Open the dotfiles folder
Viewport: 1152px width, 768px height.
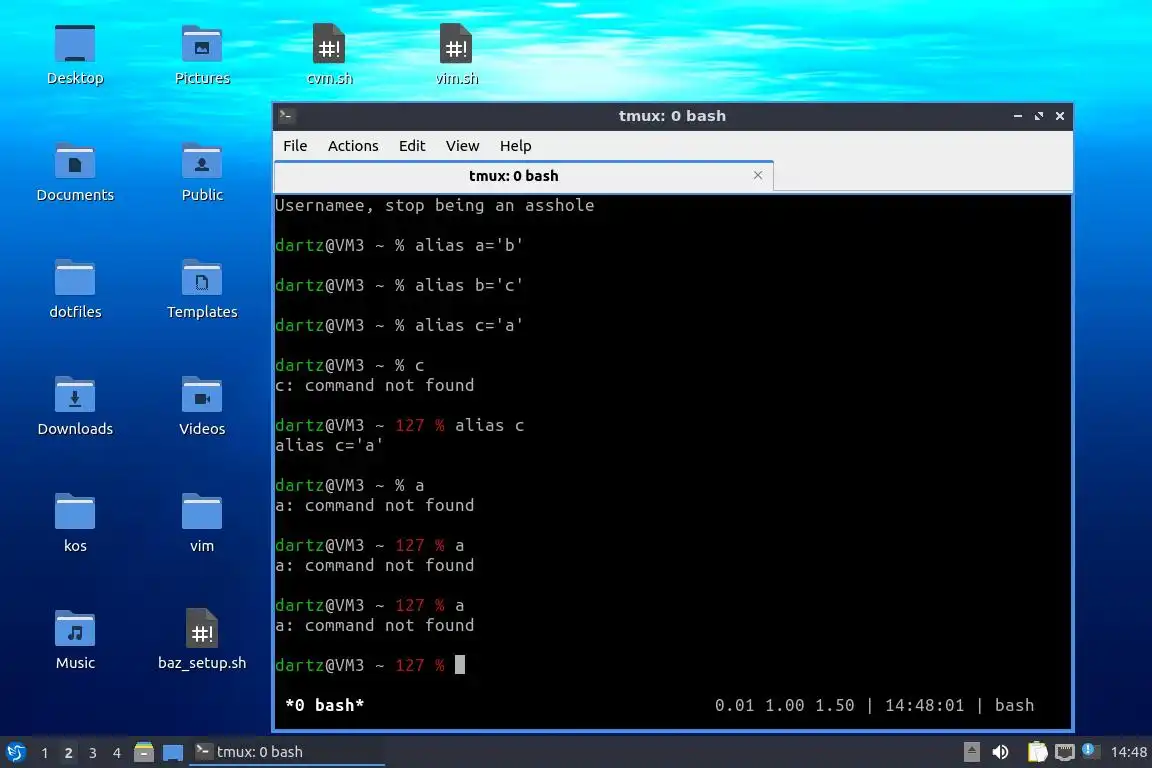pos(75,289)
